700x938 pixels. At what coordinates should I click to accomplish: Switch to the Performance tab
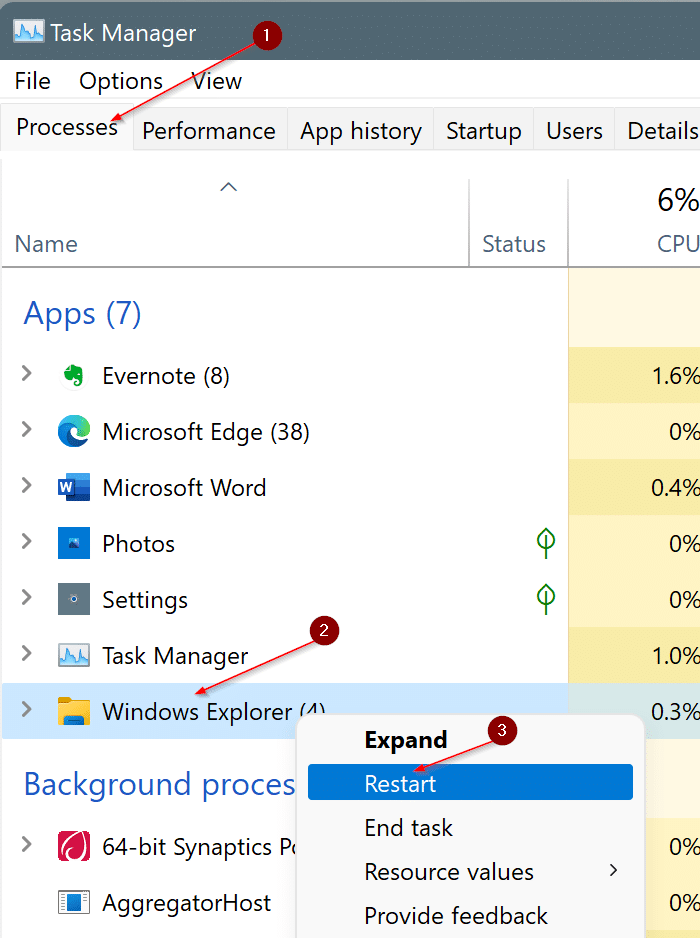(x=208, y=130)
